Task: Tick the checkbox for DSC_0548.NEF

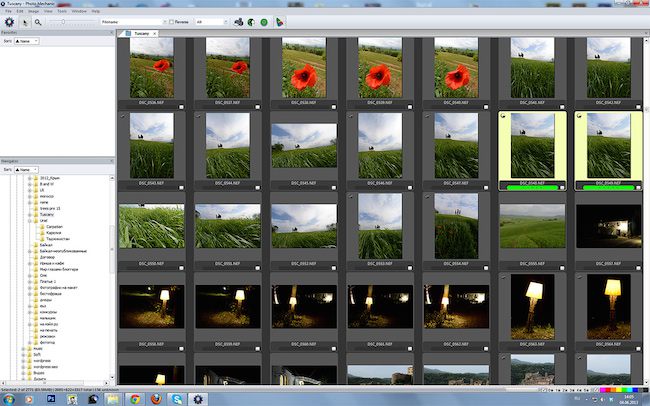Action: (x=562, y=188)
